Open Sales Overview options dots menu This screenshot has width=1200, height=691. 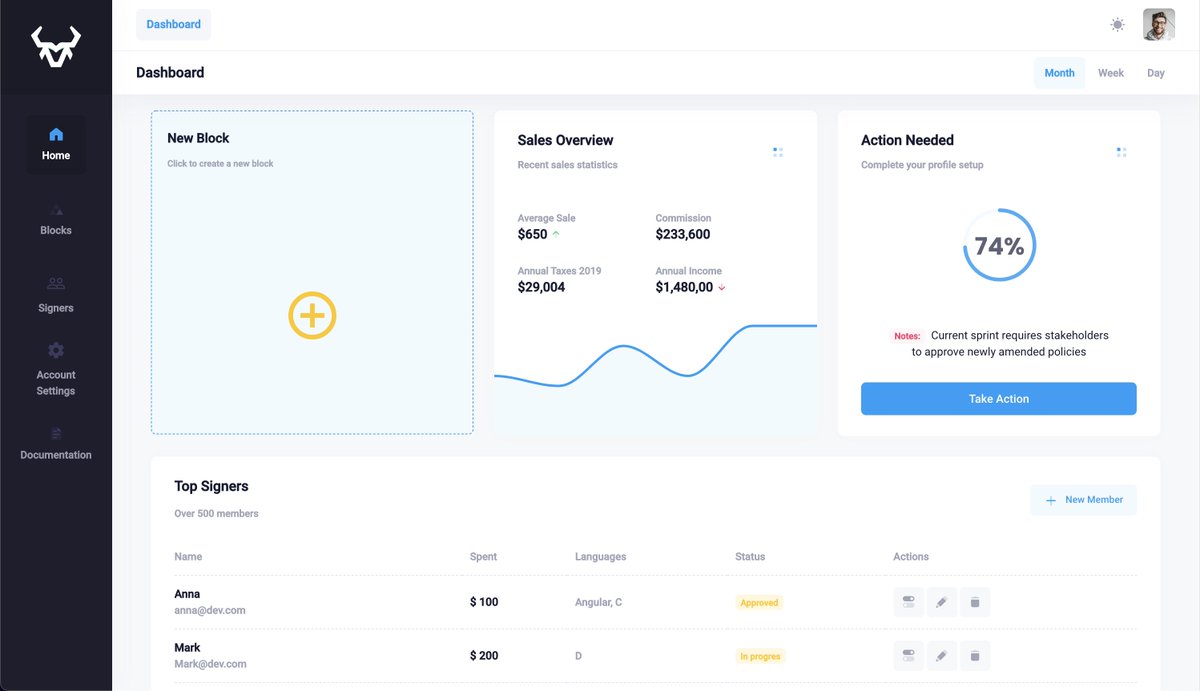click(x=778, y=152)
